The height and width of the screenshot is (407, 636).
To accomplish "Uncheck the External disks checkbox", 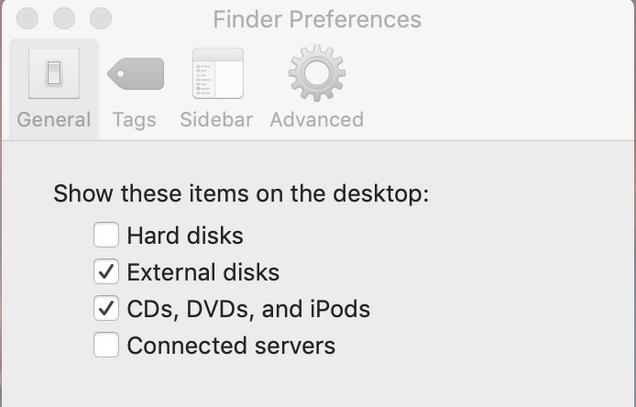I will click(106, 271).
